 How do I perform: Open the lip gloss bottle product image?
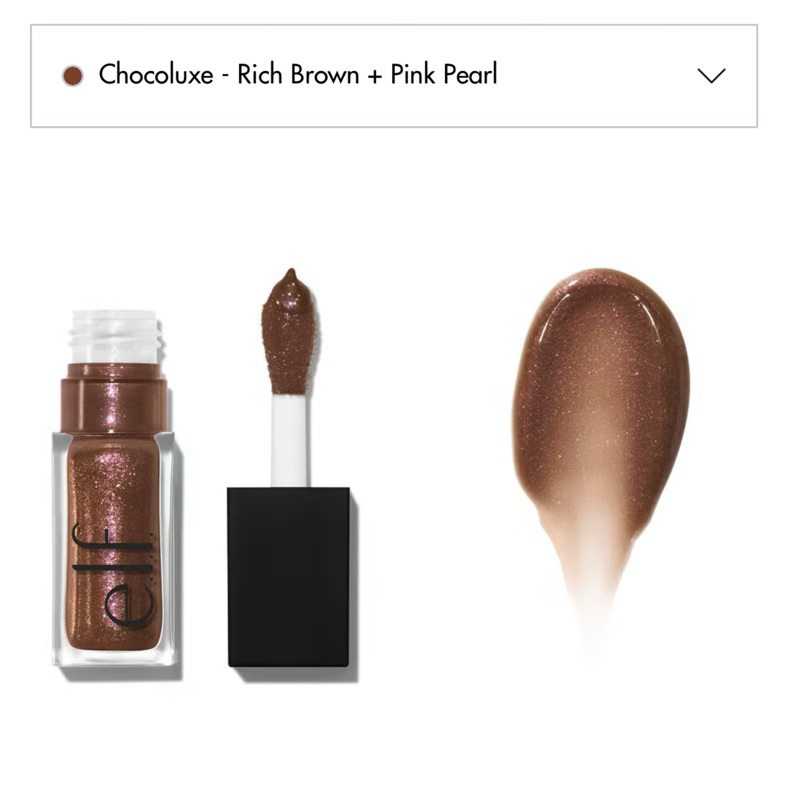(x=115, y=489)
